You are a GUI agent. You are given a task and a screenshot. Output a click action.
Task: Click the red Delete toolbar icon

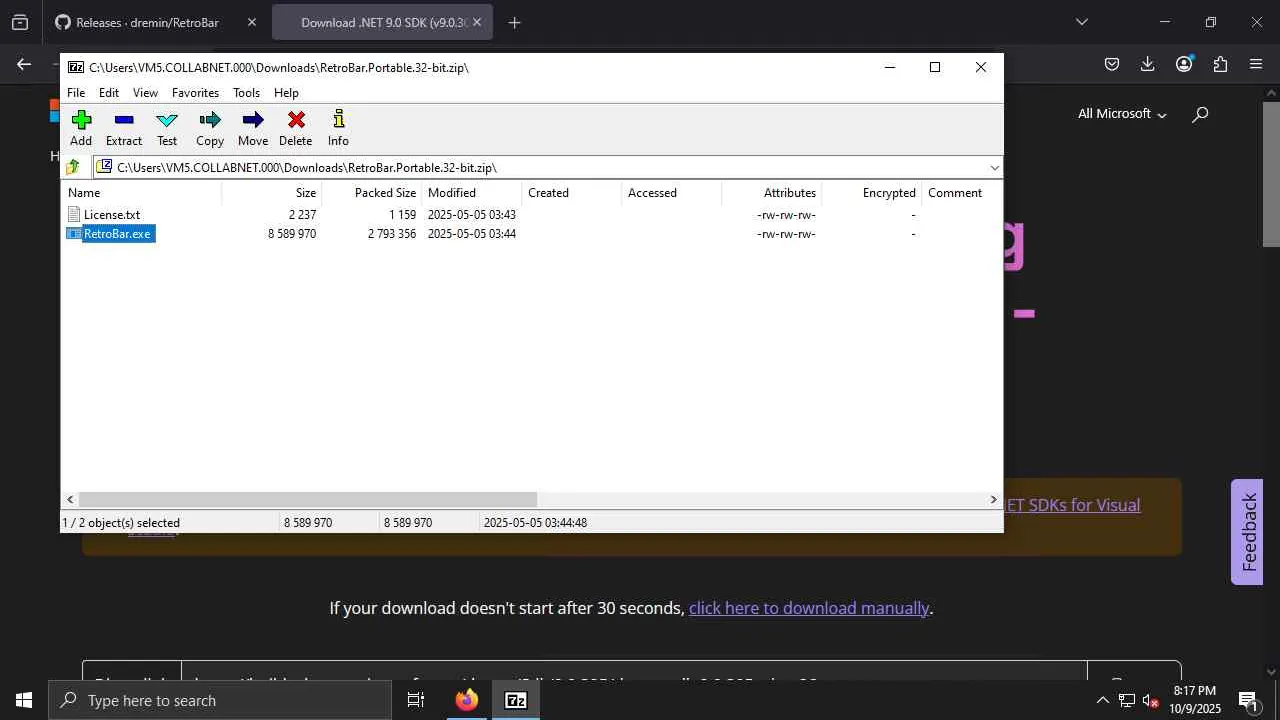296,120
